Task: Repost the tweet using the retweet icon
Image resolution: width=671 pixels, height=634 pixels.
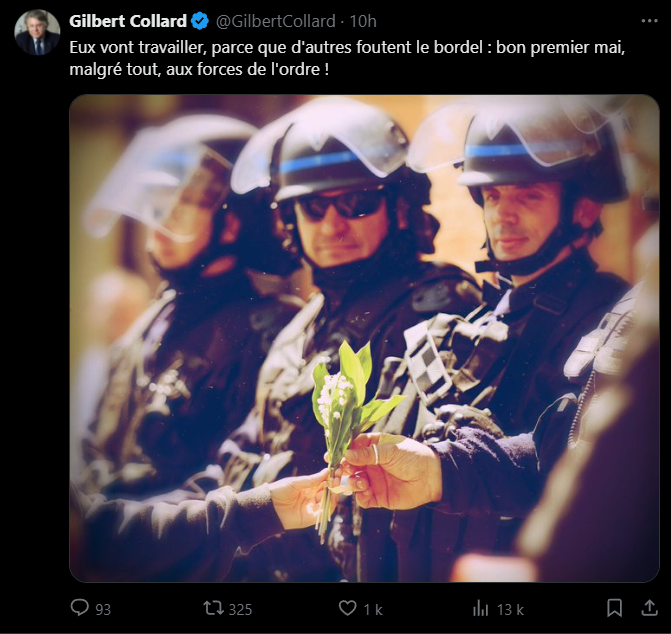Action: [213, 608]
